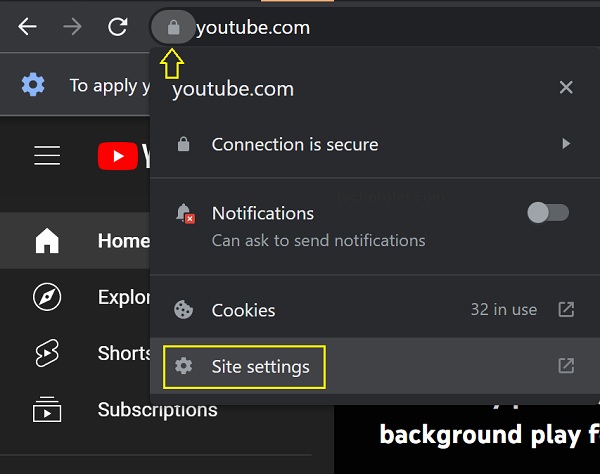Go back with the browser back arrow
This screenshot has width=600, height=474.
click(x=27, y=27)
